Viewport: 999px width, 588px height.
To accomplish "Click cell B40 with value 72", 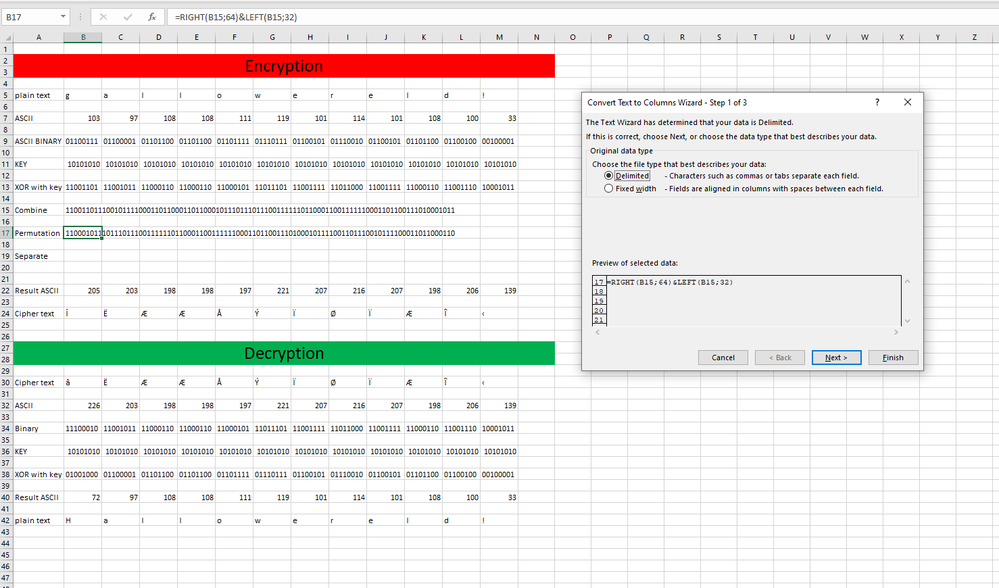I will click(x=83, y=498).
